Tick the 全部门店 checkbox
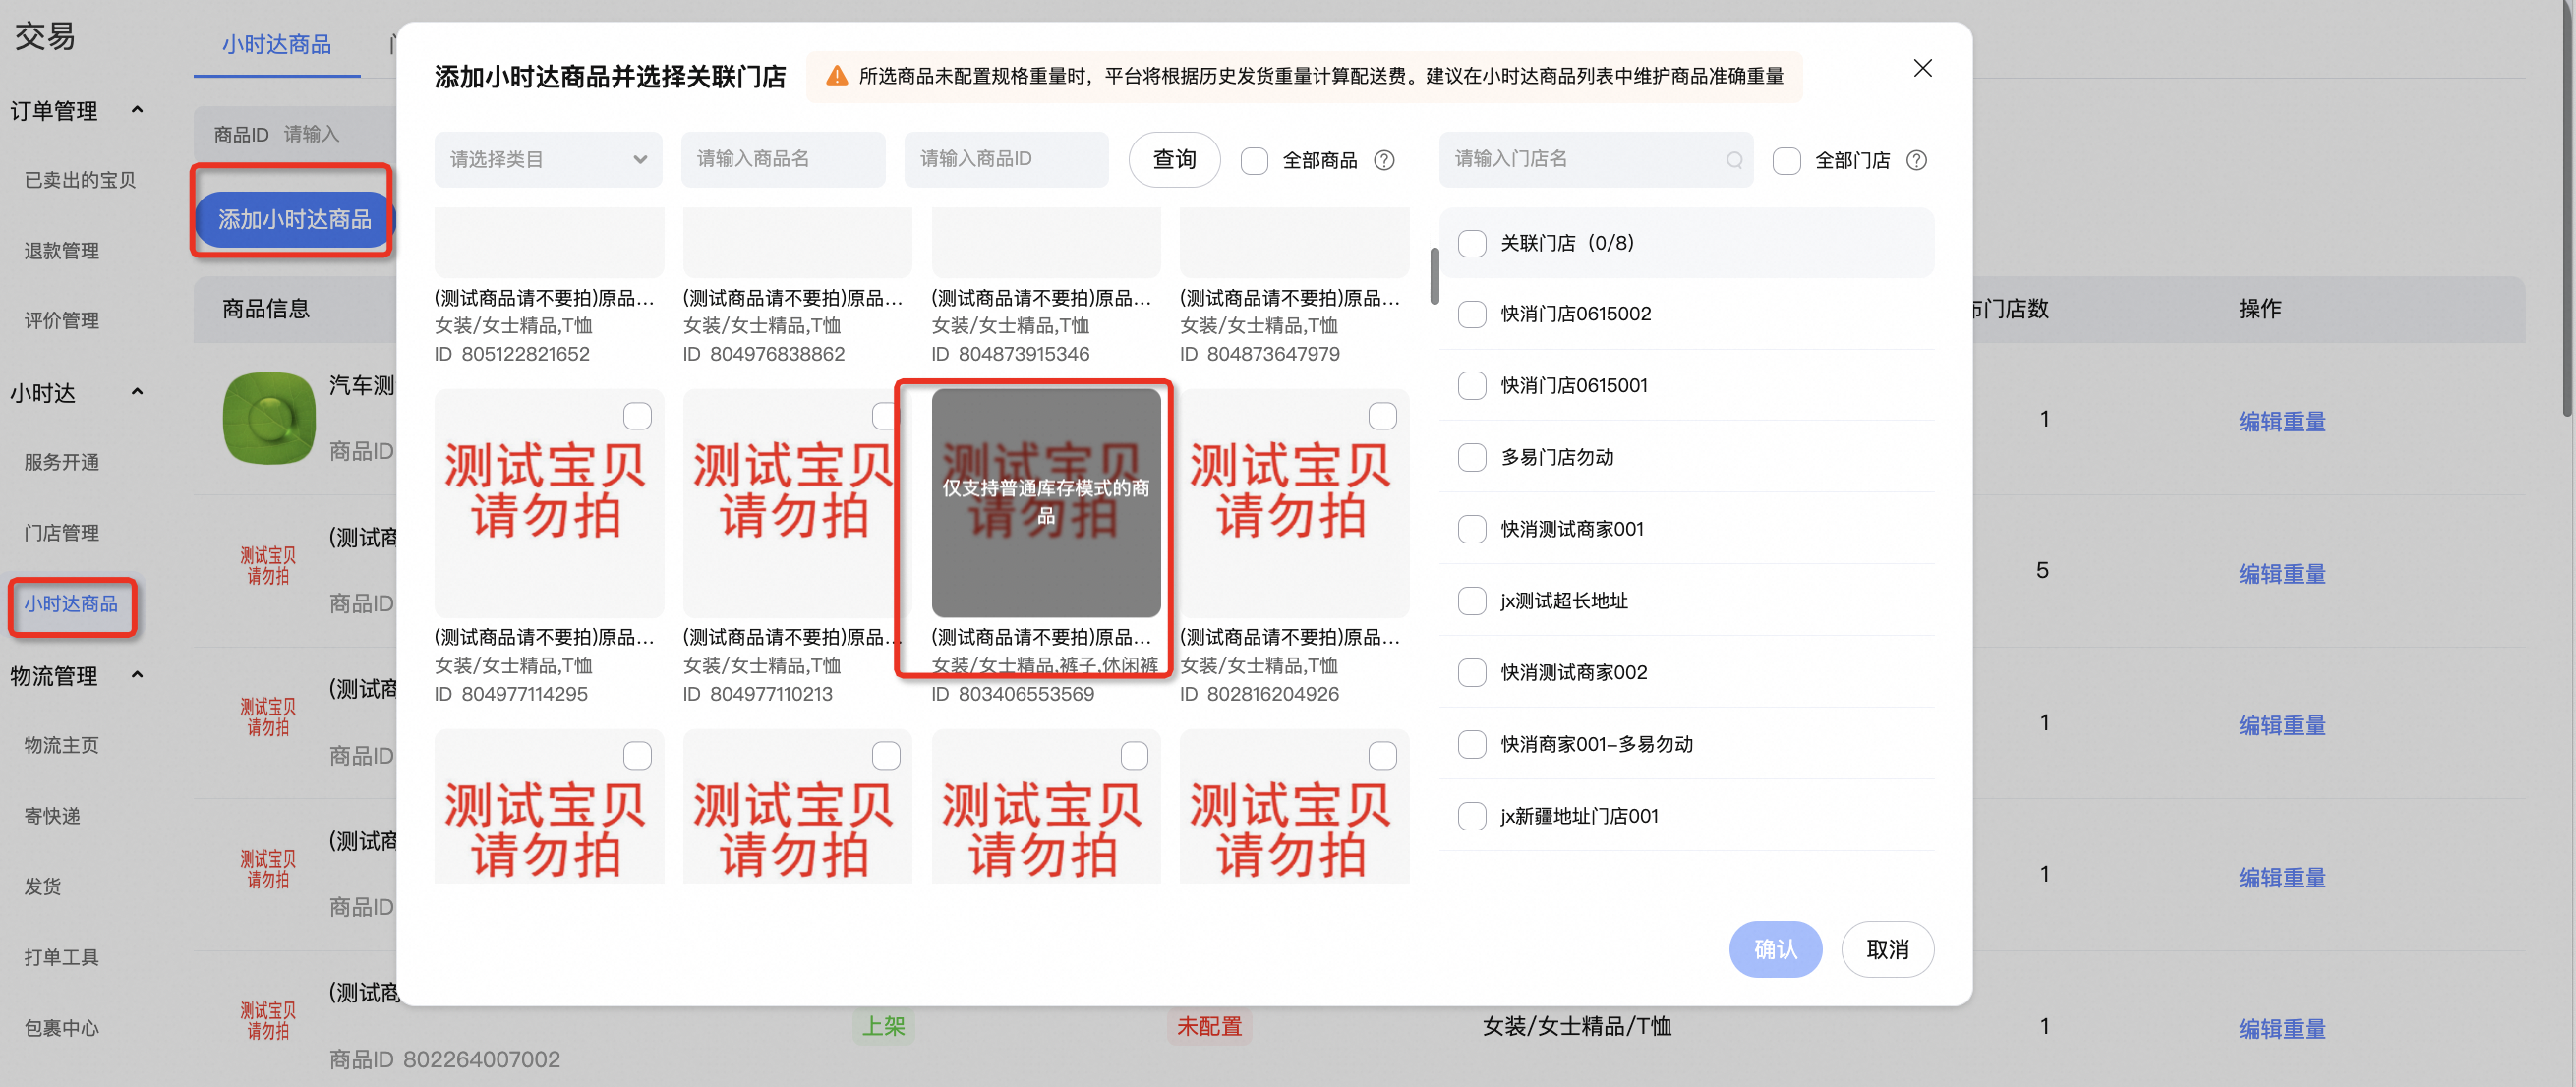The image size is (2576, 1087). [1786, 160]
